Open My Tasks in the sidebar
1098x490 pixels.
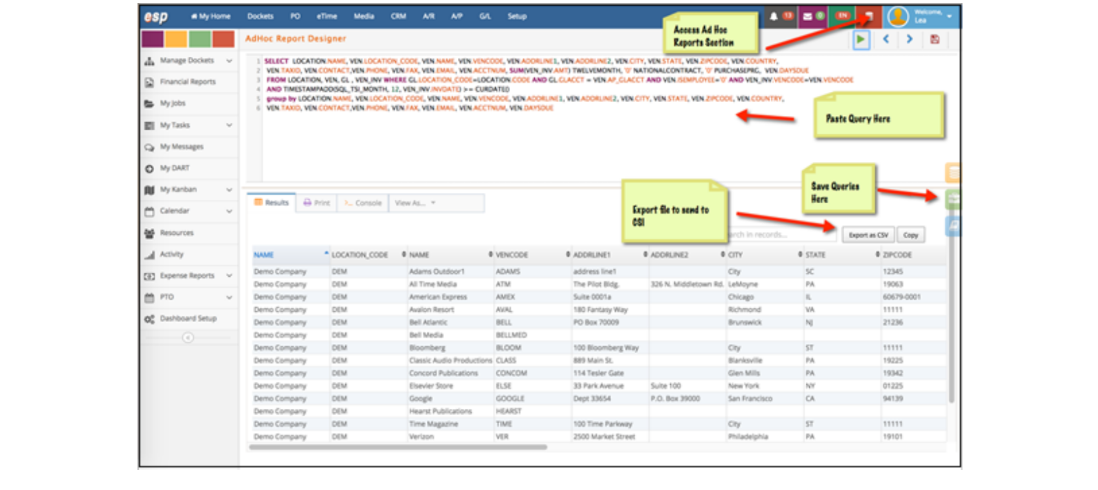click(x=189, y=125)
